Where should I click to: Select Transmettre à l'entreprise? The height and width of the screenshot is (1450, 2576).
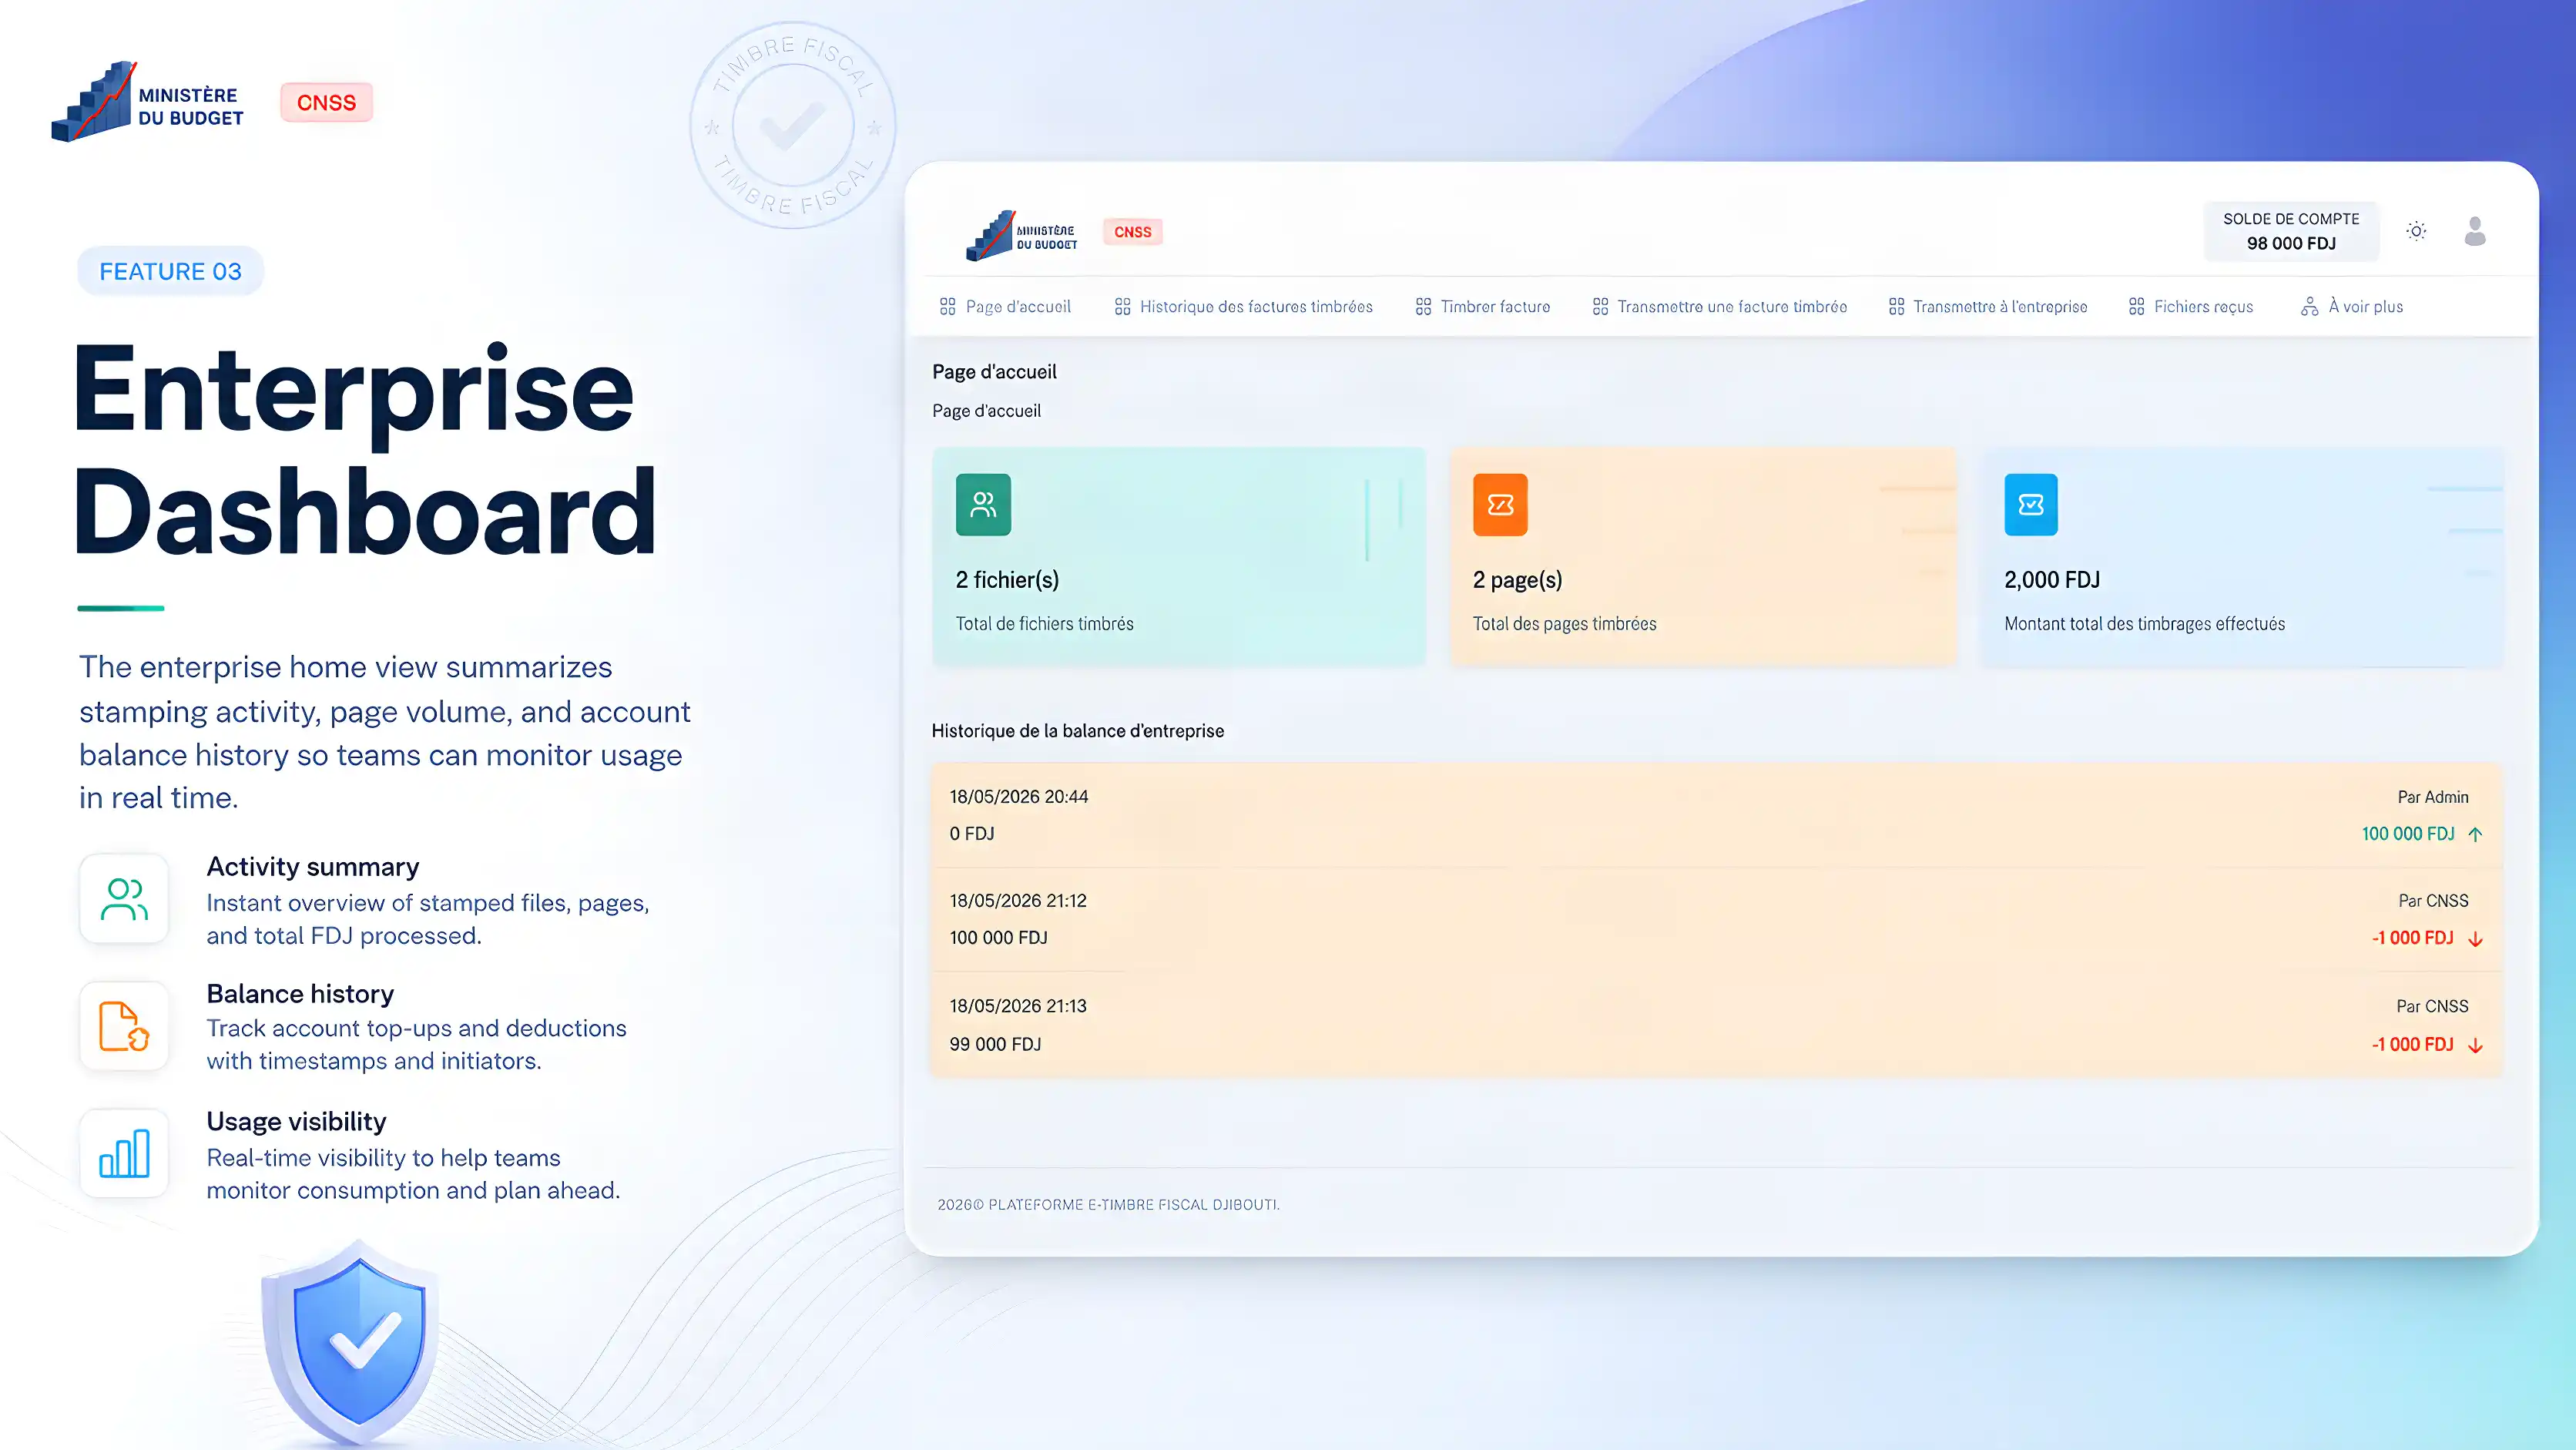(x=1988, y=306)
